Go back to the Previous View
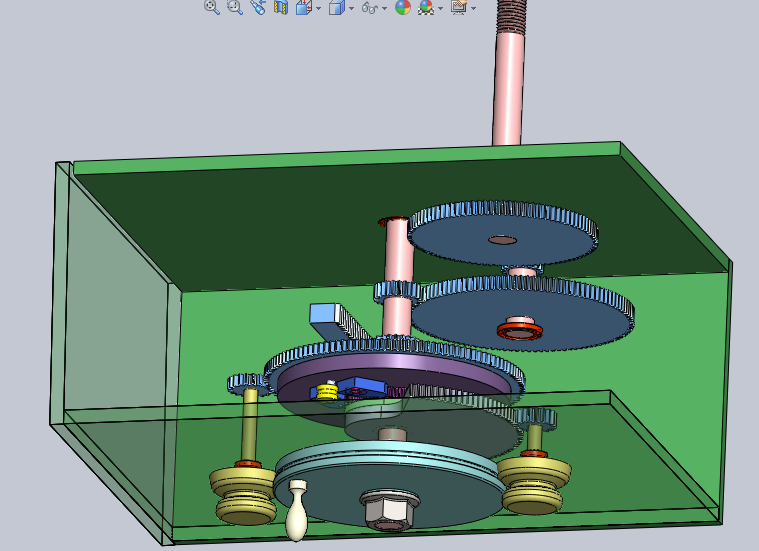Screen dimensions: 759x551 [258, 7]
